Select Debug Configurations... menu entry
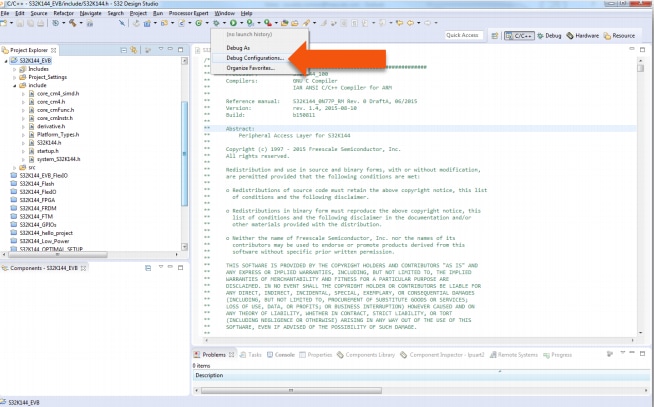Screen dimensions: 654x407 click(x=255, y=57)
